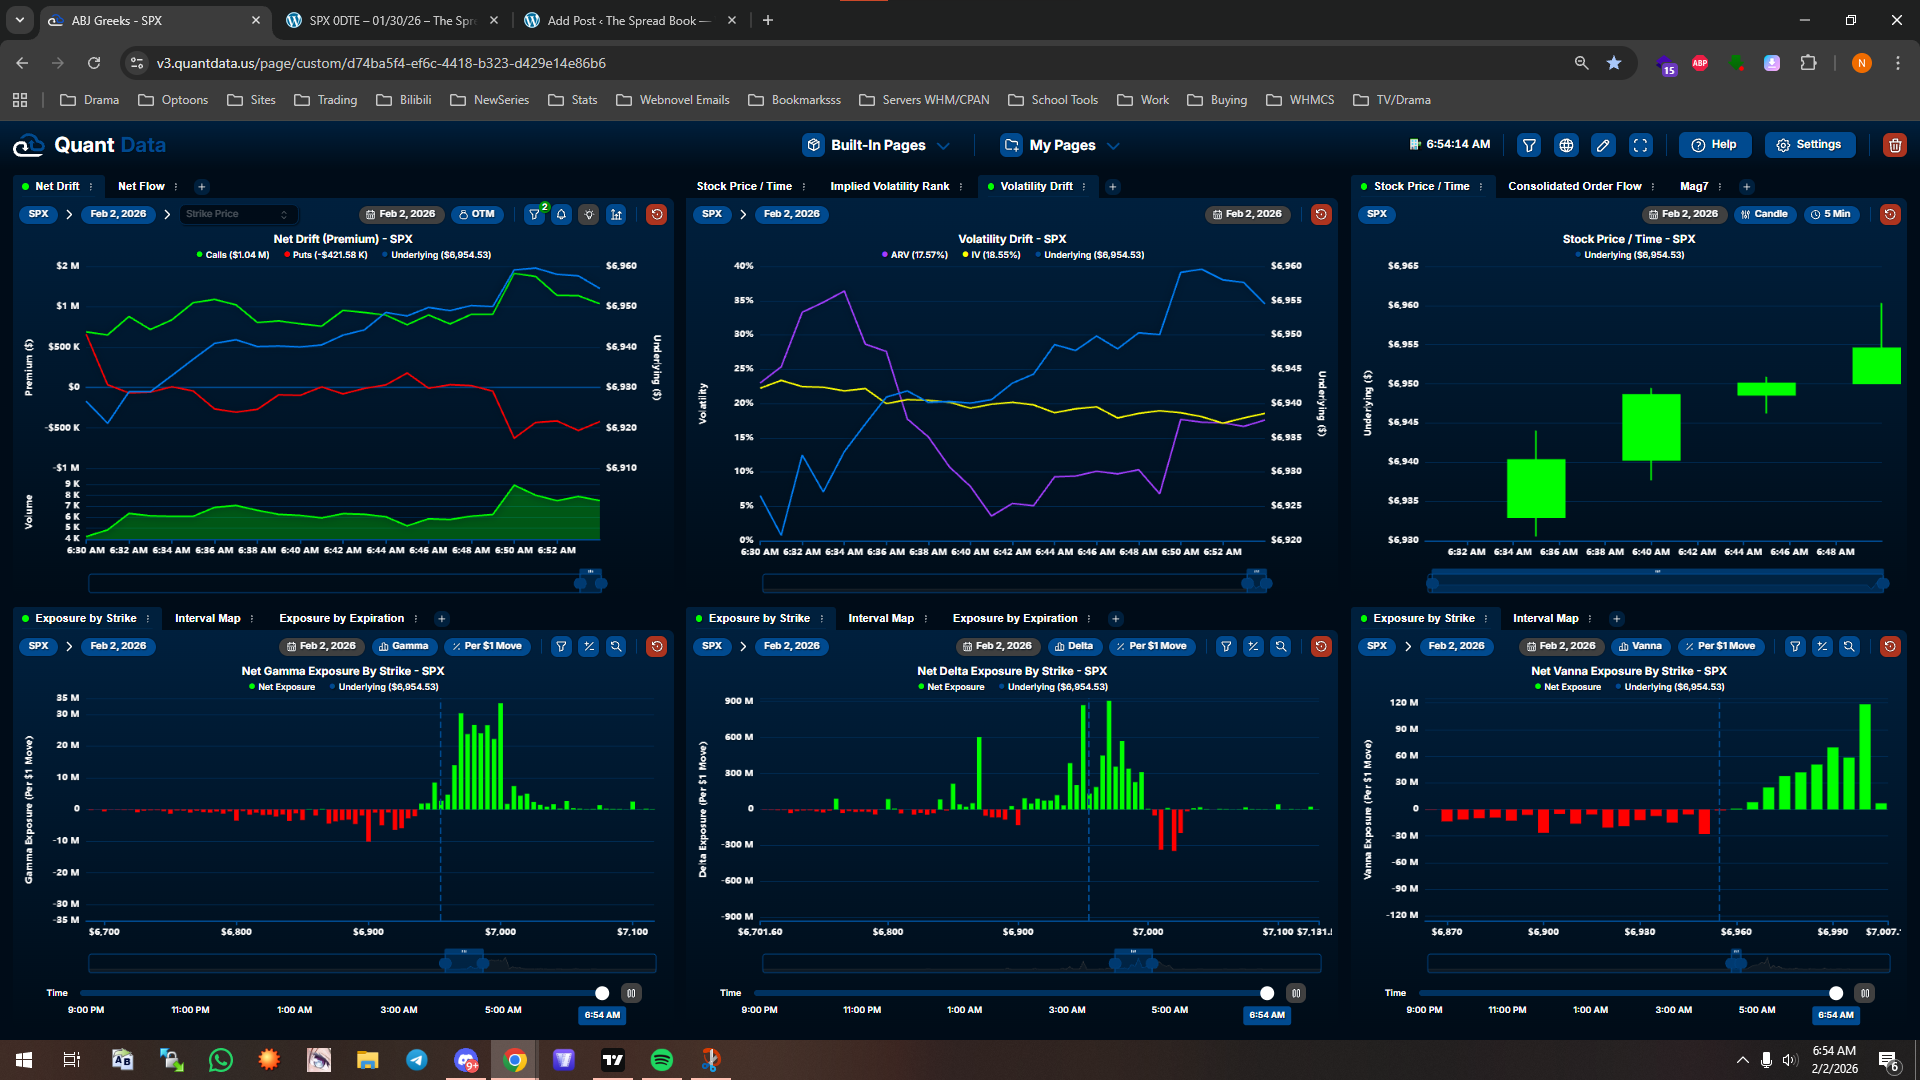This screenshot has width=1920, height=1080.
Task: Switch to the Net Flow tab
Action: (x=141, y=186)
